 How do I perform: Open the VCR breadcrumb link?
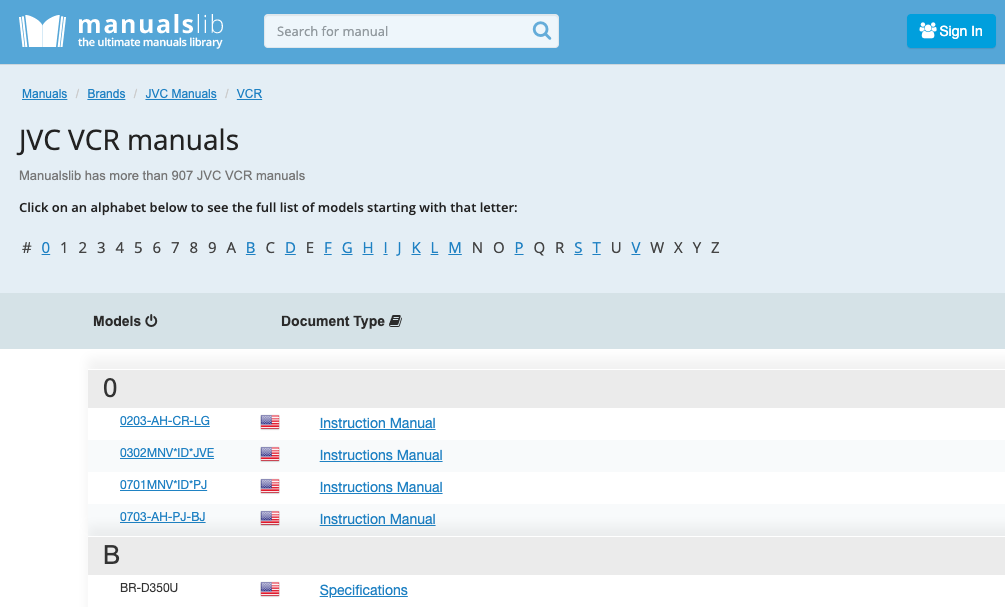click(249, 94)
